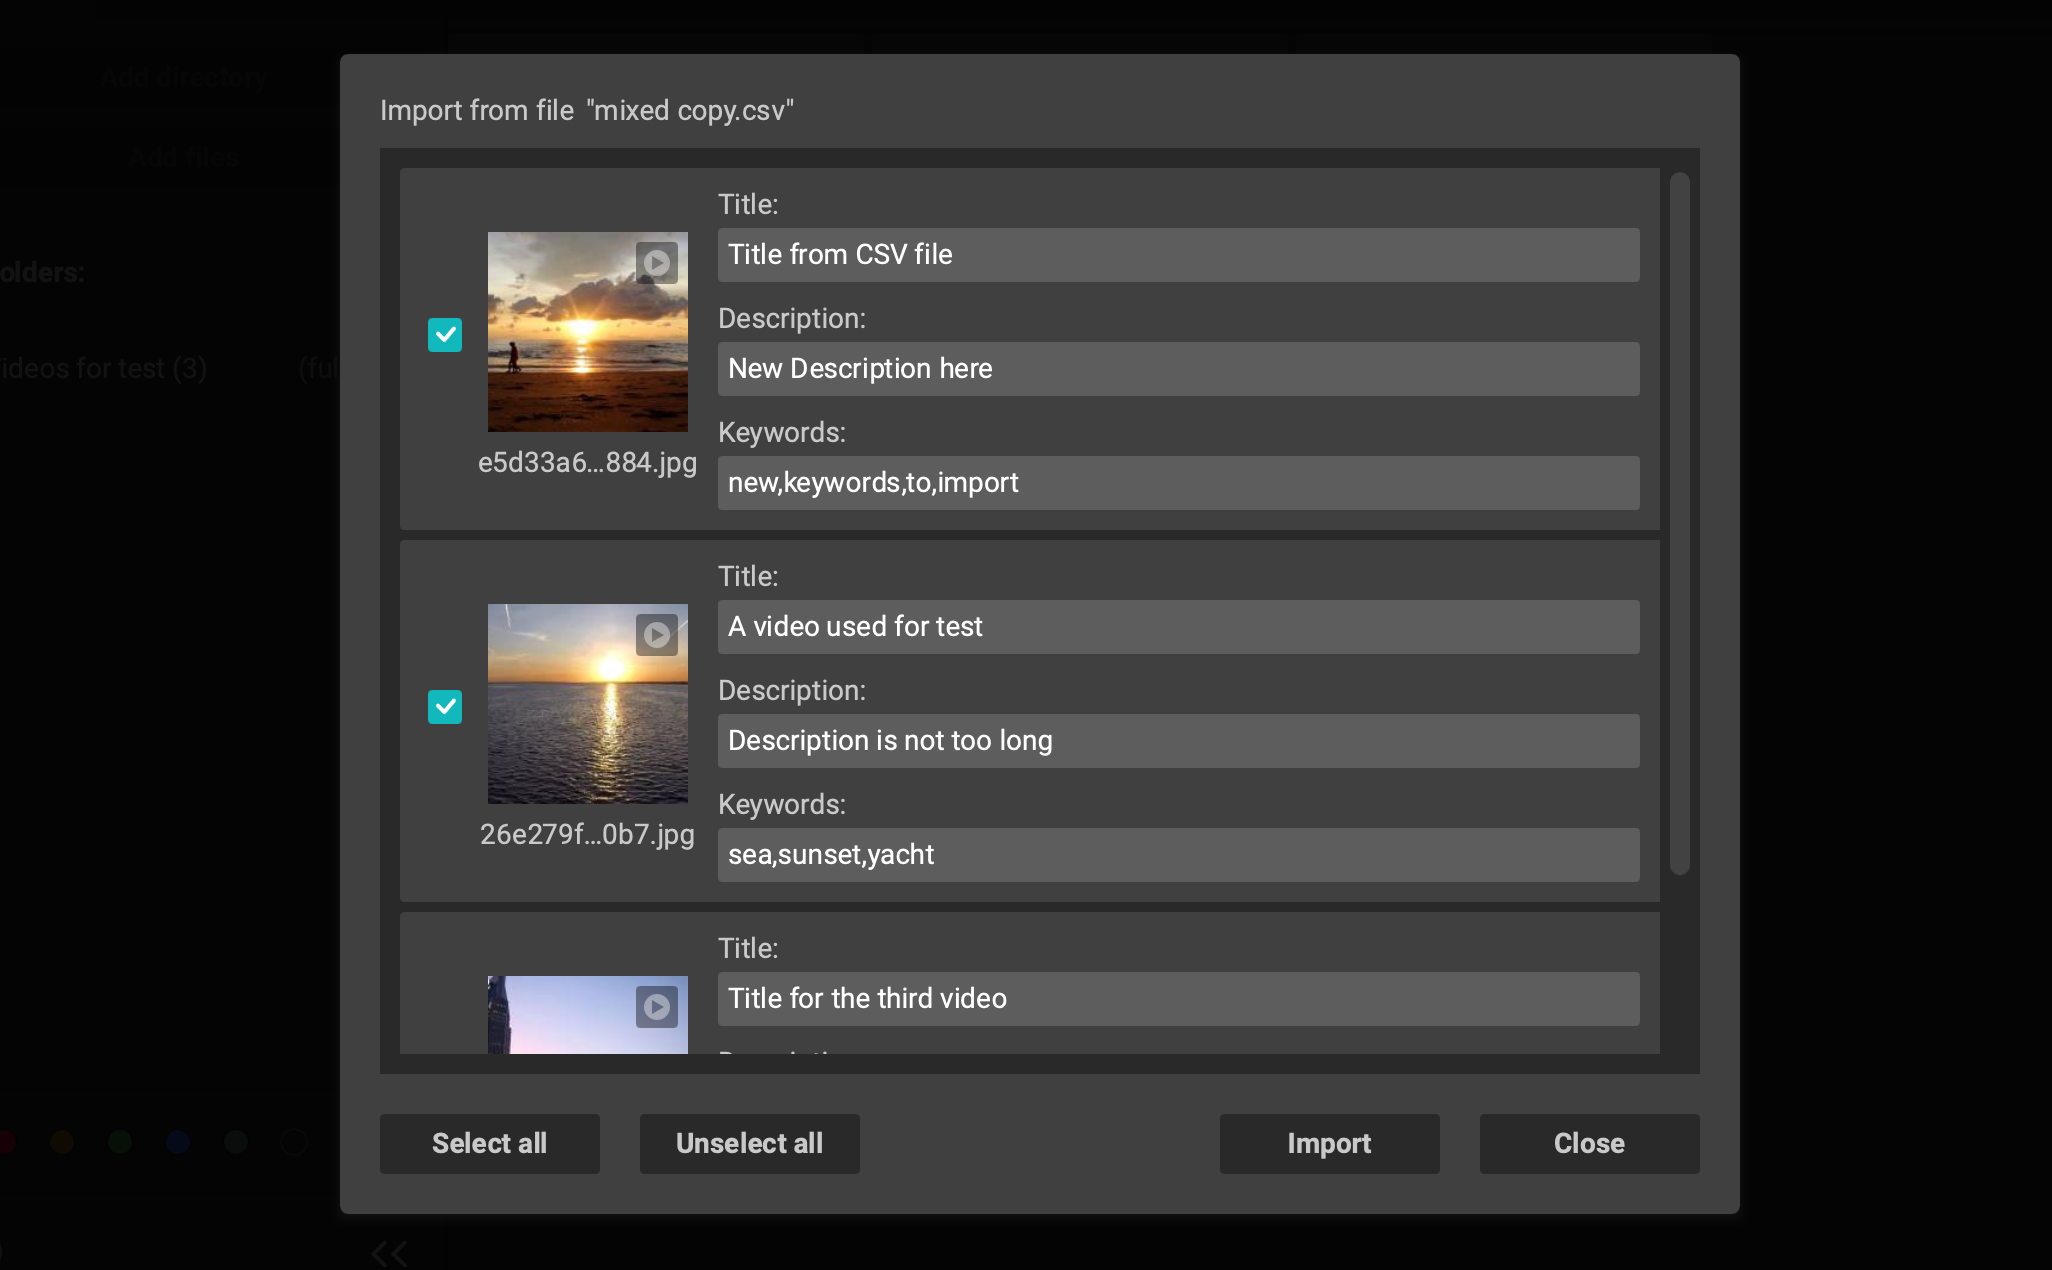Edit the title 'Title for the third video'
Image resolution: width=2052 pixels, height=1270 pixels.
(1177, 998)
